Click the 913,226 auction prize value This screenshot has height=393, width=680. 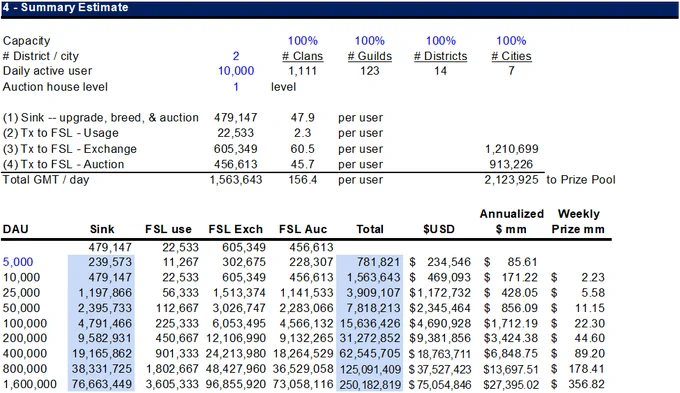(x=512, y=164)
